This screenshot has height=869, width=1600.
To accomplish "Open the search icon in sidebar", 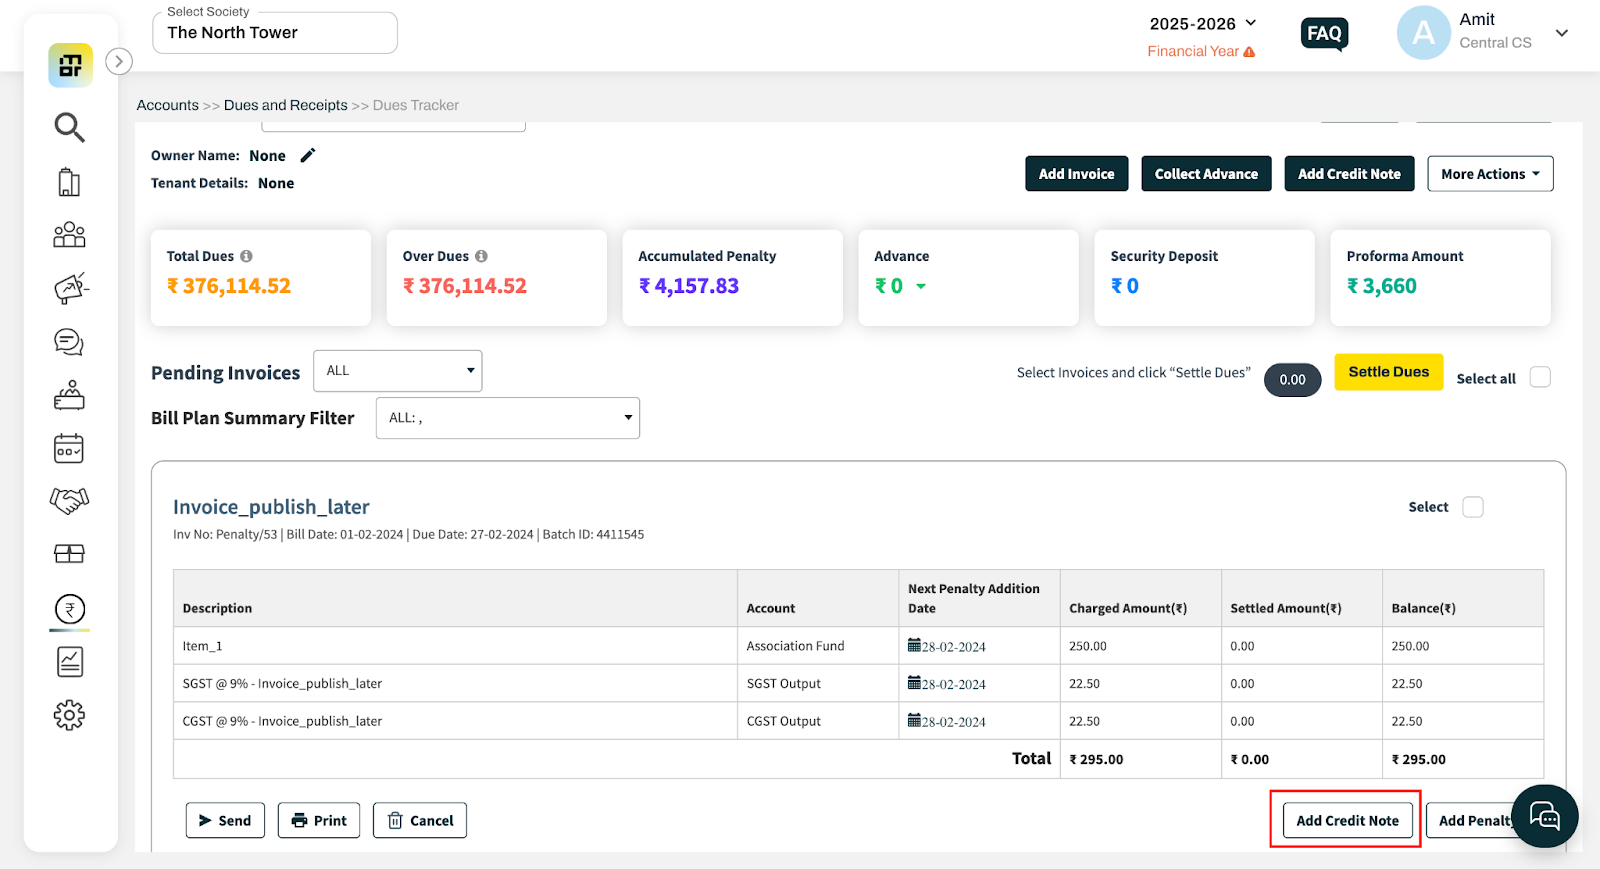I will pyautogui.click(x=69, y=127).
